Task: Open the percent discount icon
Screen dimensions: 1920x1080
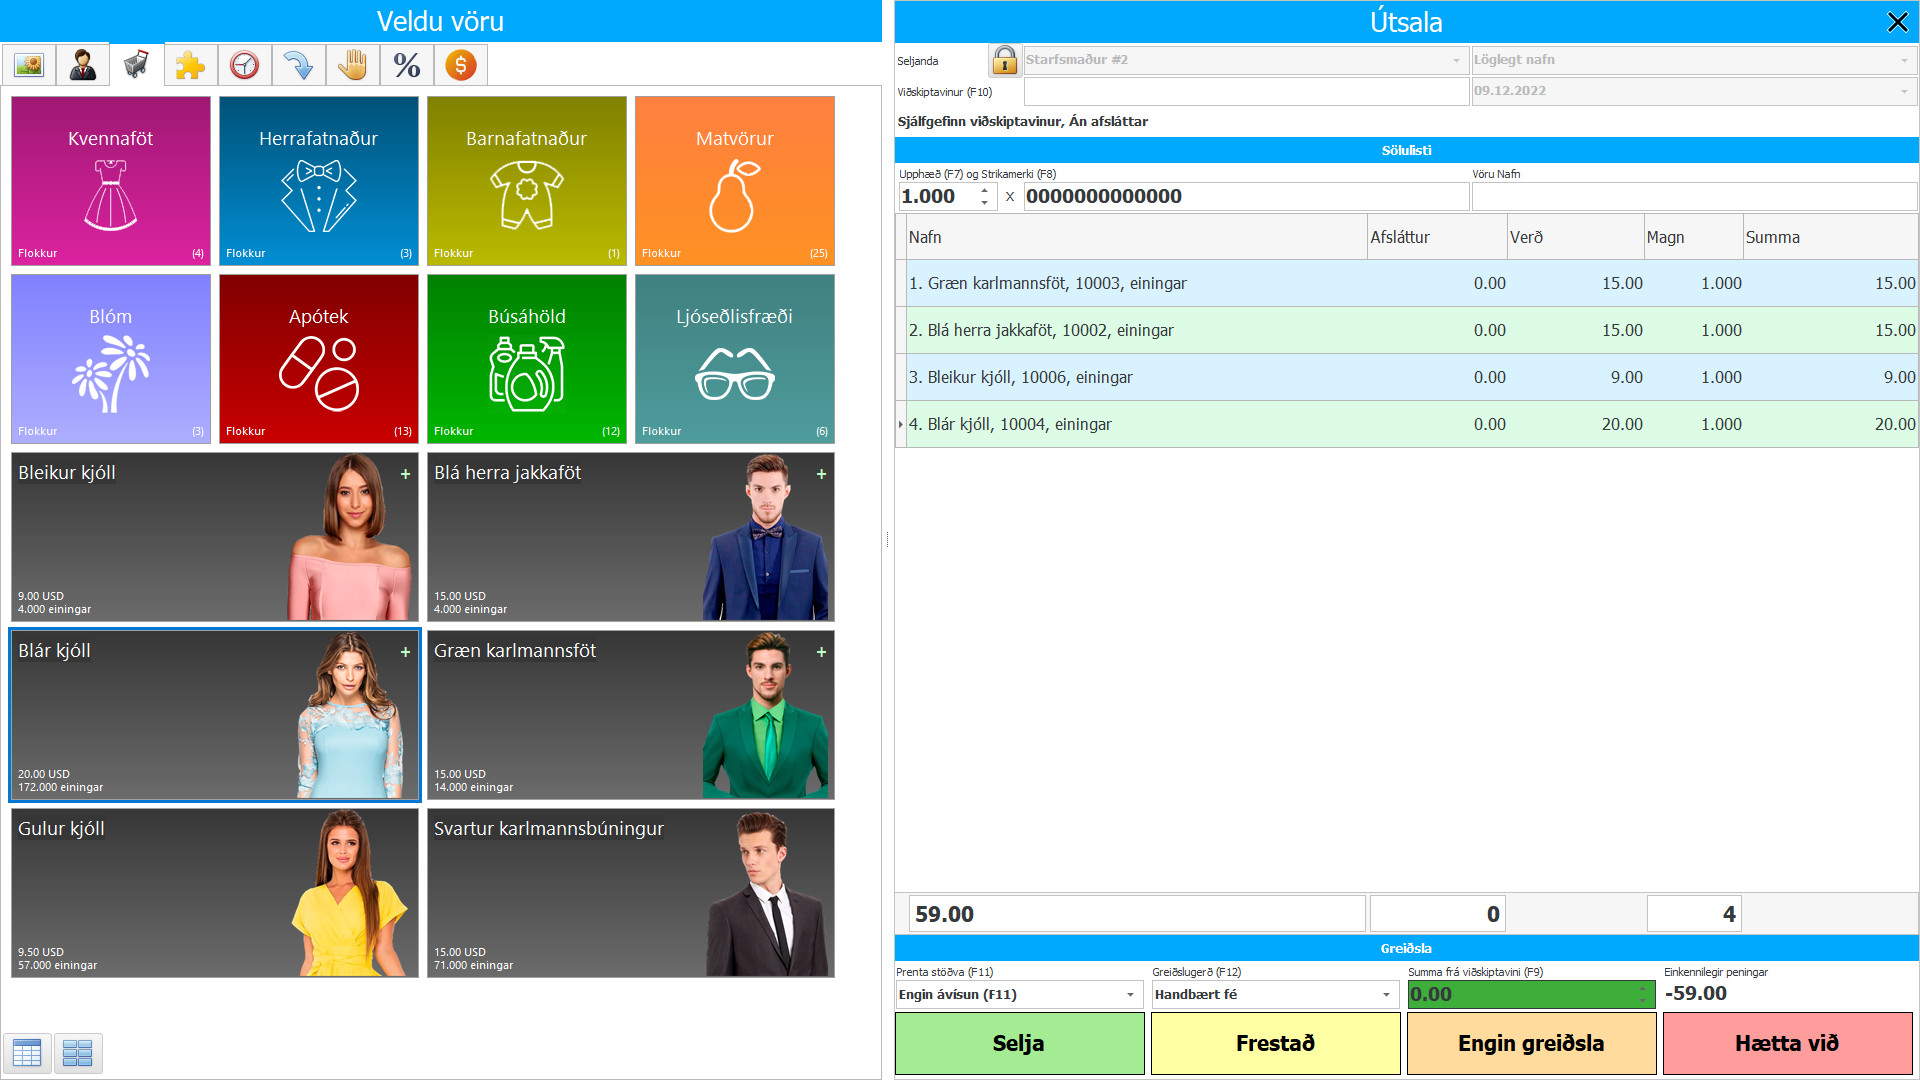Action: (406, 66)
